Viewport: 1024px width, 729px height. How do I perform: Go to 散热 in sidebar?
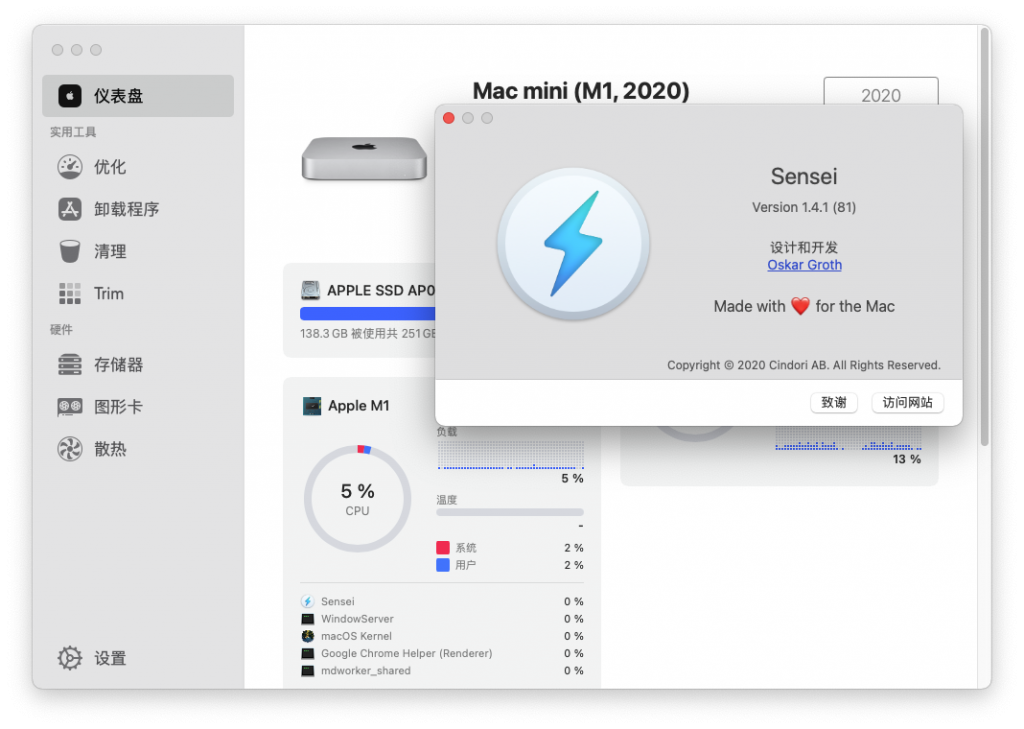coord(138,449)
